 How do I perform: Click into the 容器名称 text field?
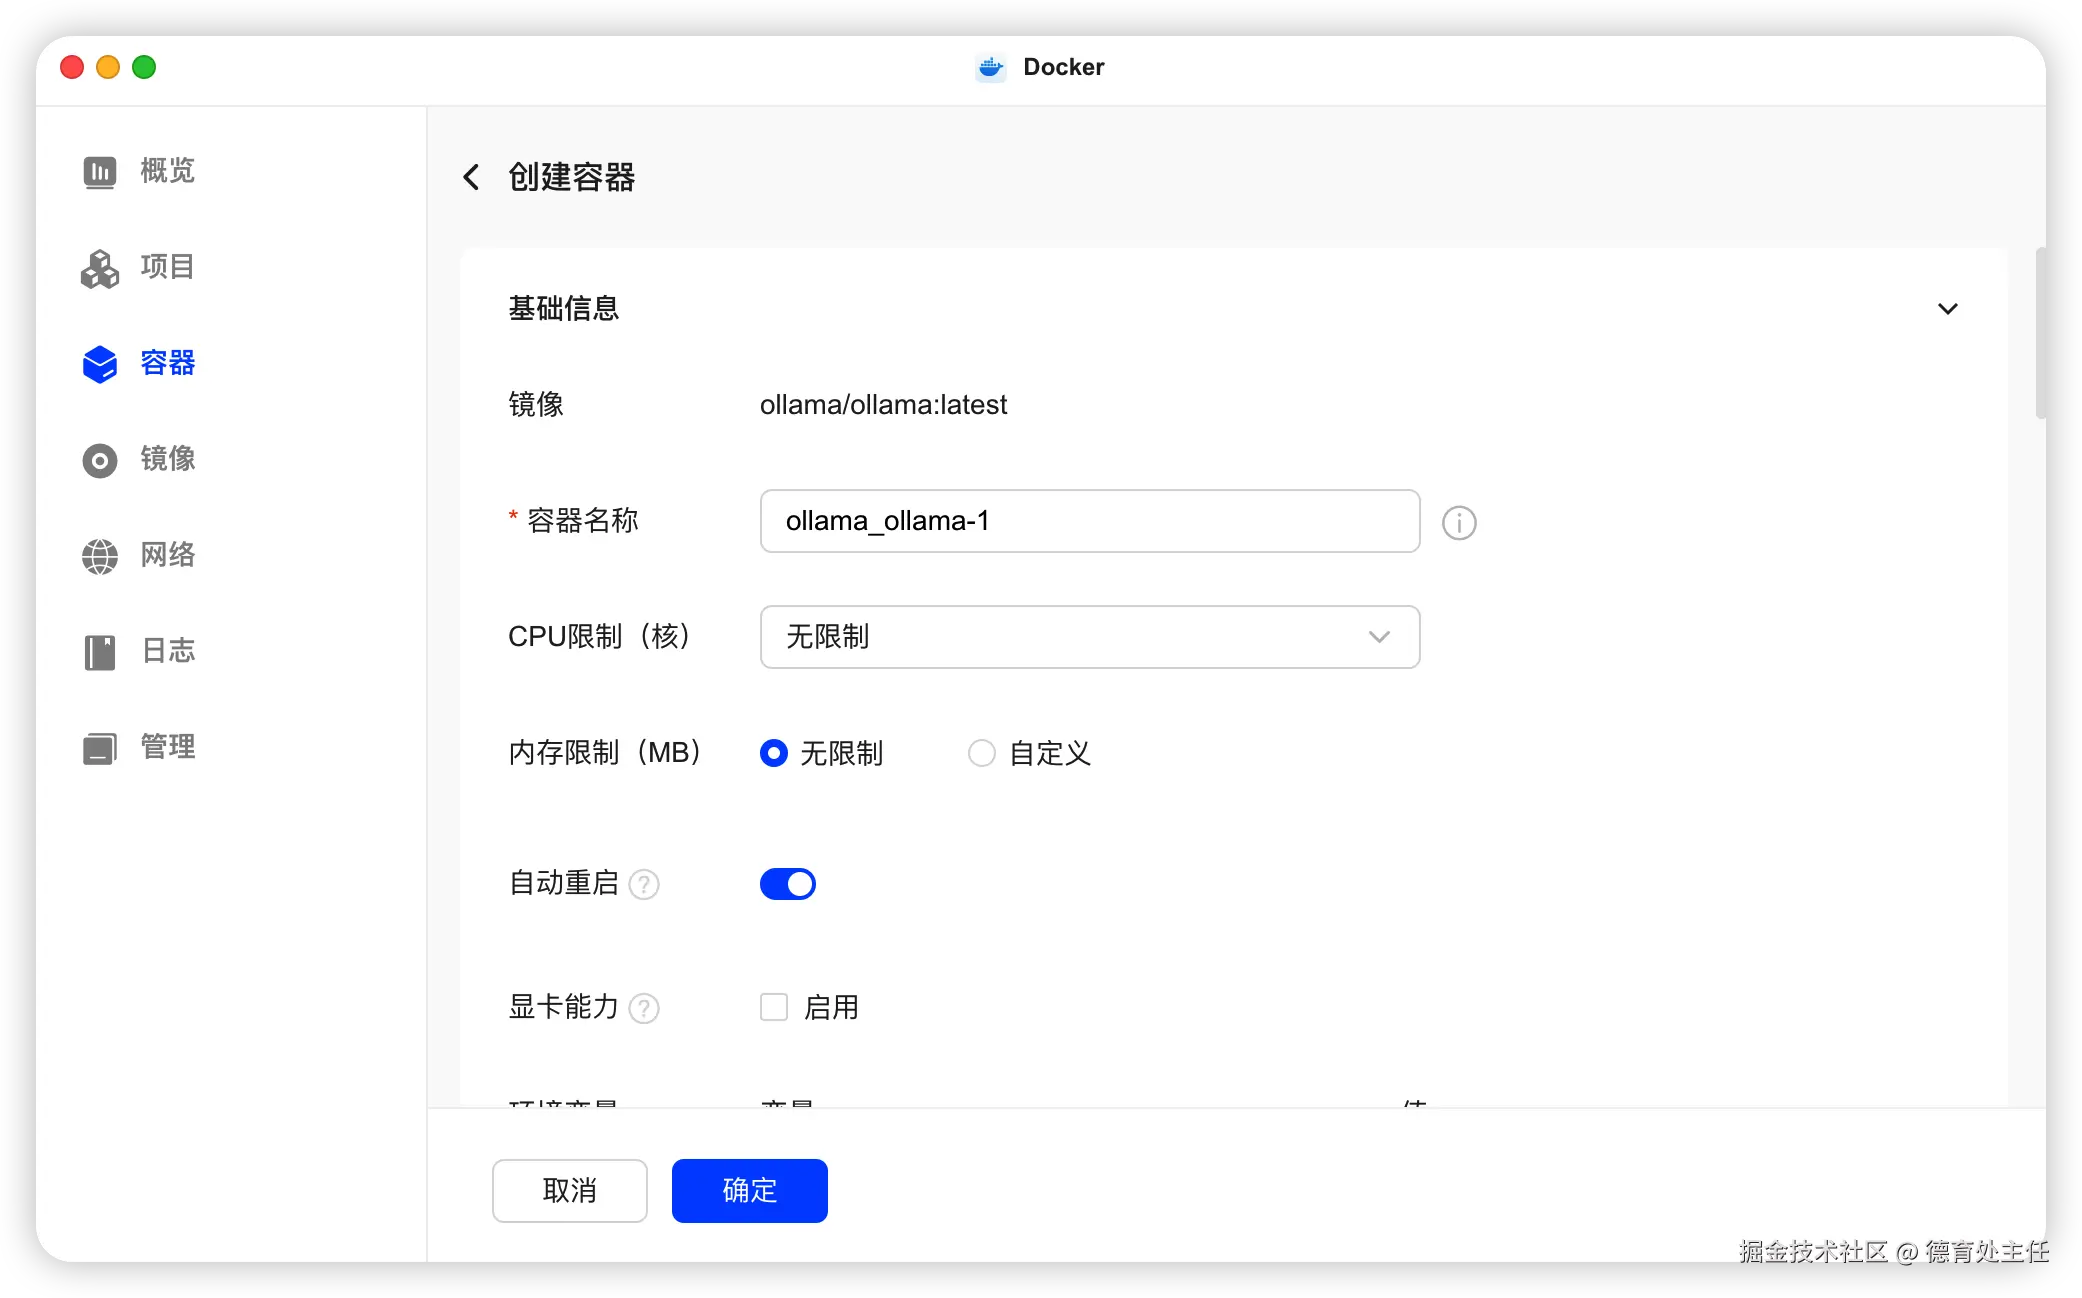(1090, 521)
